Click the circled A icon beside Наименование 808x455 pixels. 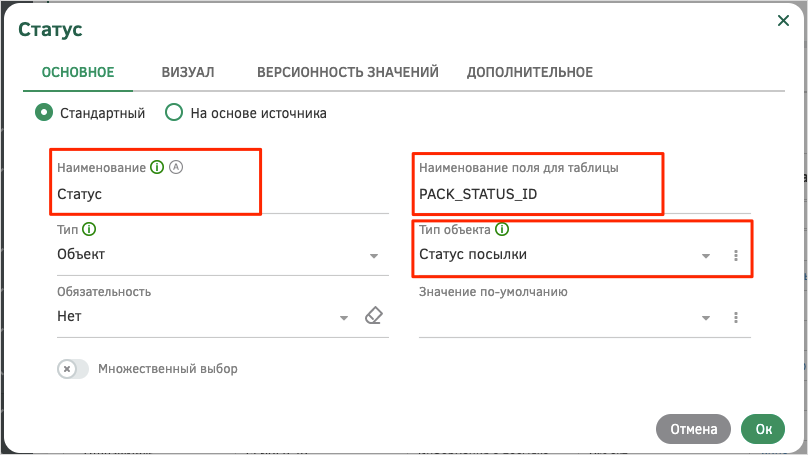pyautogui.click(x=176, y=167)
